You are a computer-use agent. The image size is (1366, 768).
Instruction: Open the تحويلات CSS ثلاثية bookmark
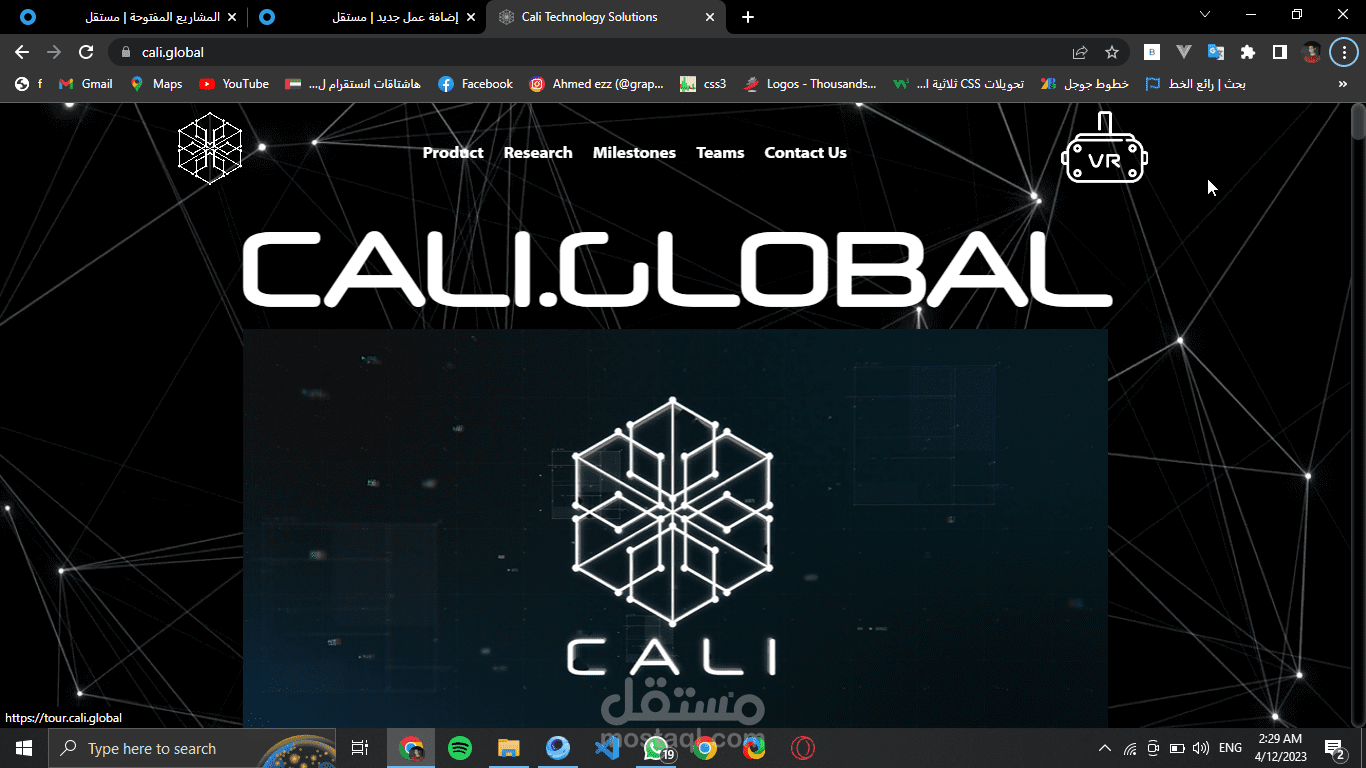point(959,84)
